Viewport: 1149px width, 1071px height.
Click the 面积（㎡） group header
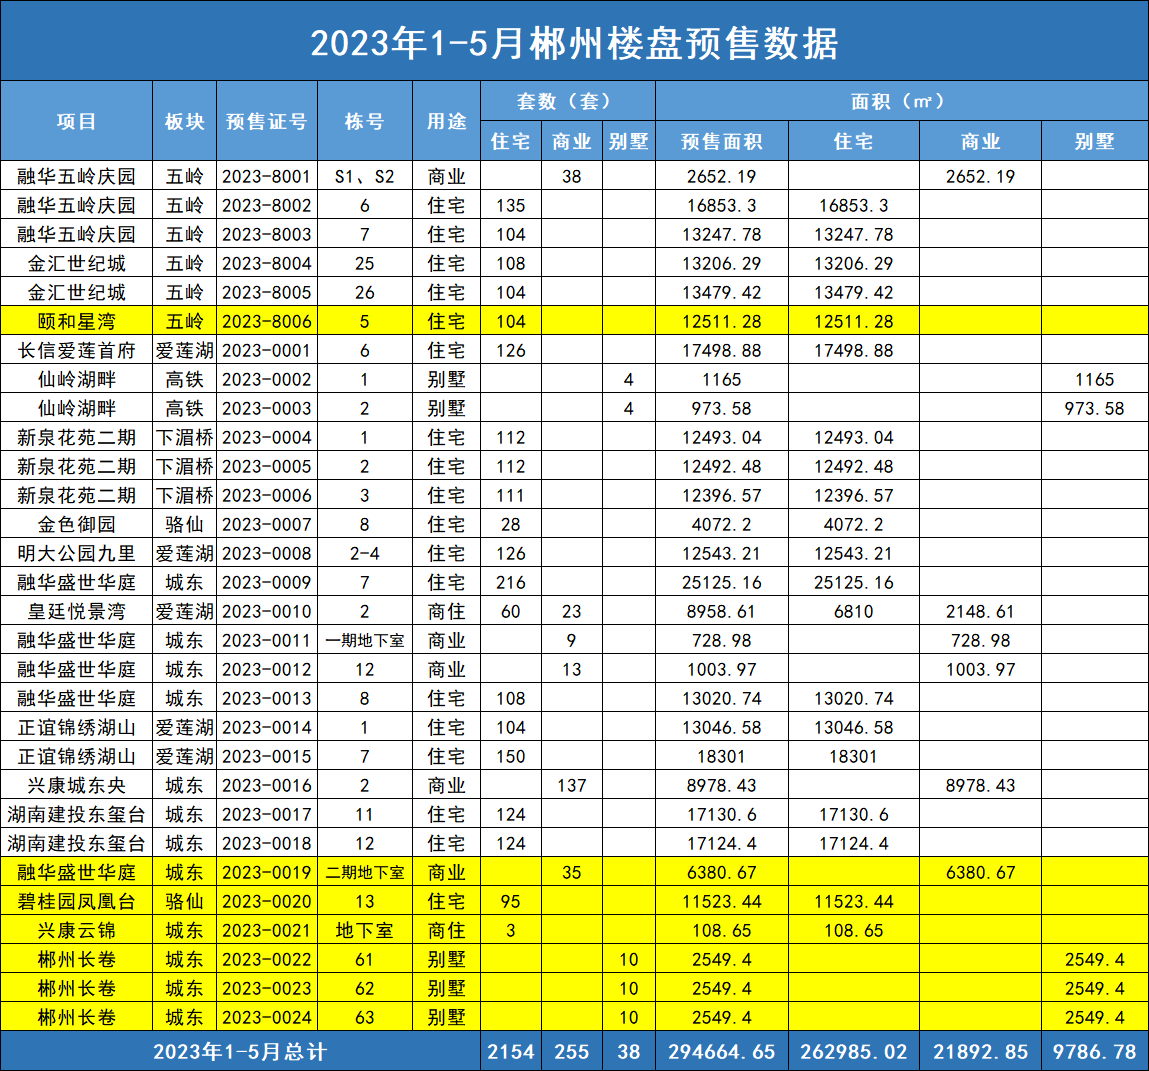pos(902,101)
